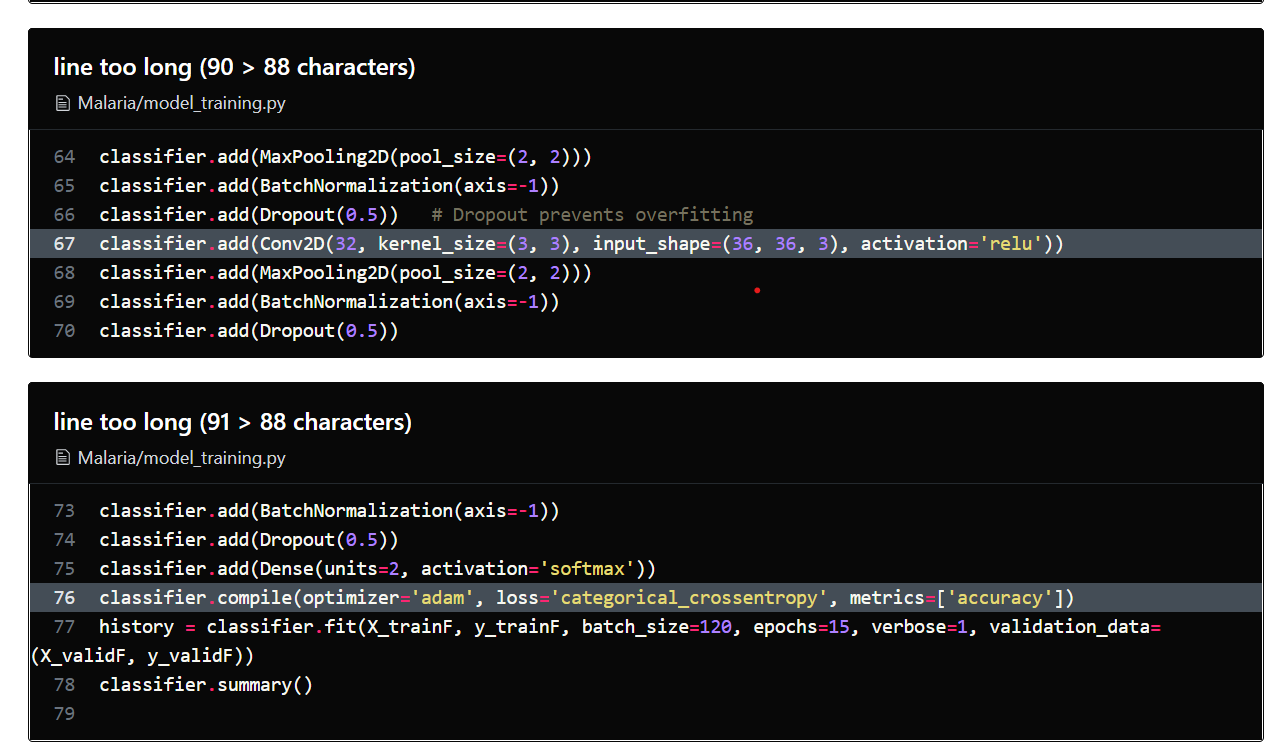Screen dimensions: 1276x745
Task: Click line number 64
Action: click(64, 157)
